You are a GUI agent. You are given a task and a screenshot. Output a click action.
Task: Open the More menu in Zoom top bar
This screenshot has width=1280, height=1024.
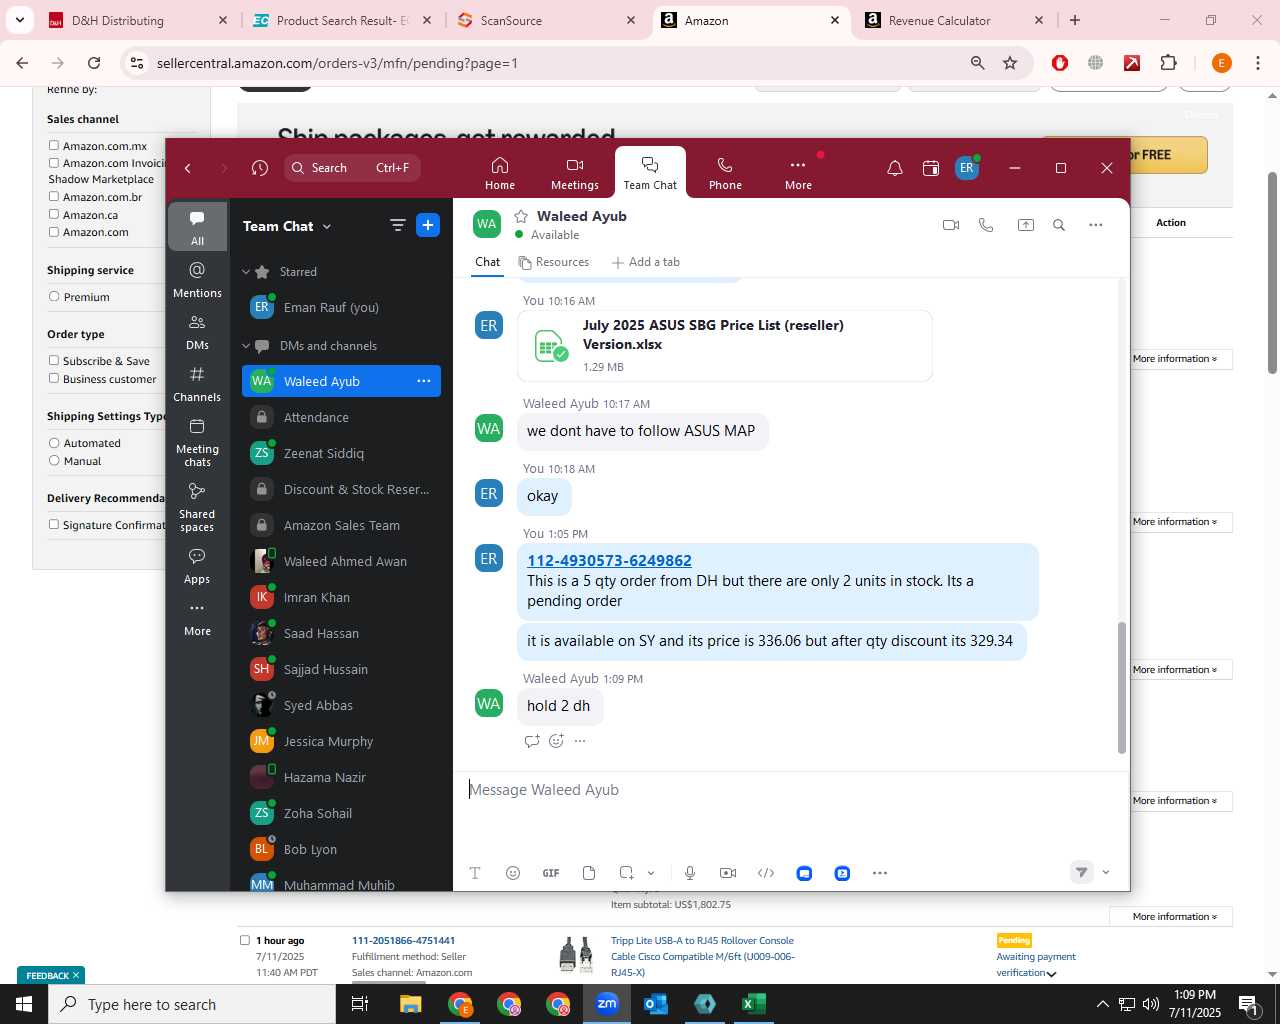[x=798, y=173]
